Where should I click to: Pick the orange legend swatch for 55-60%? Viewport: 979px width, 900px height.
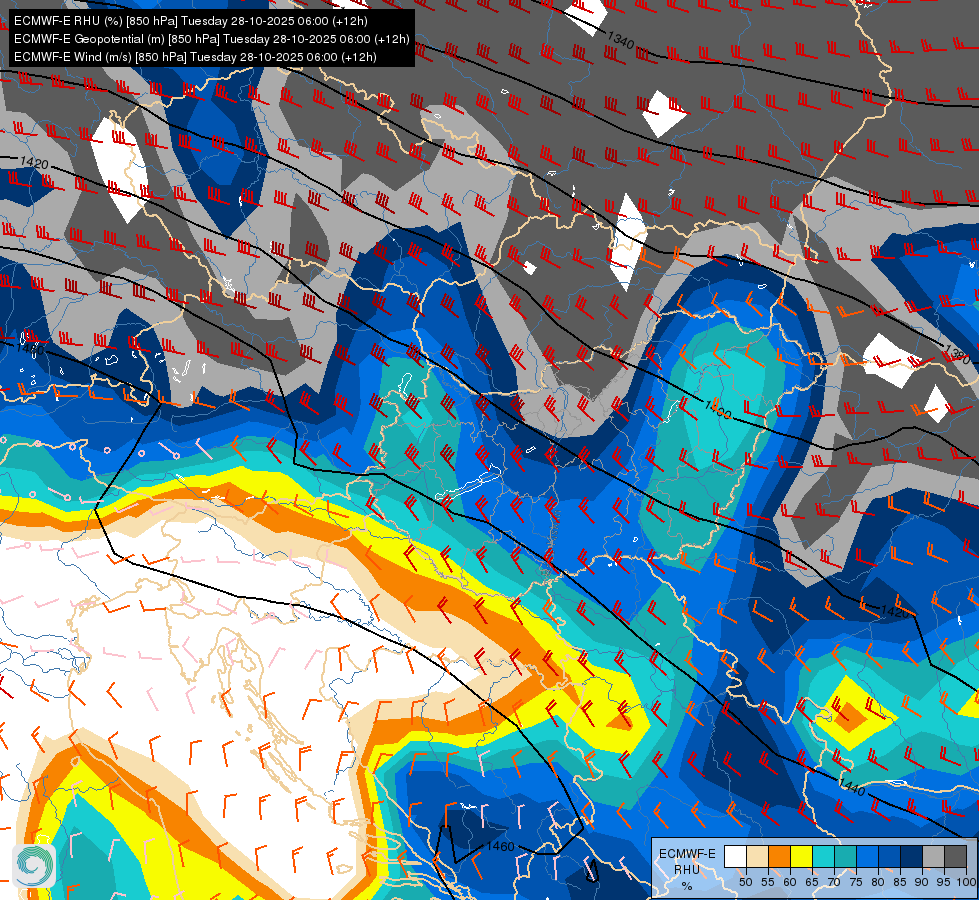pos(779,856)
